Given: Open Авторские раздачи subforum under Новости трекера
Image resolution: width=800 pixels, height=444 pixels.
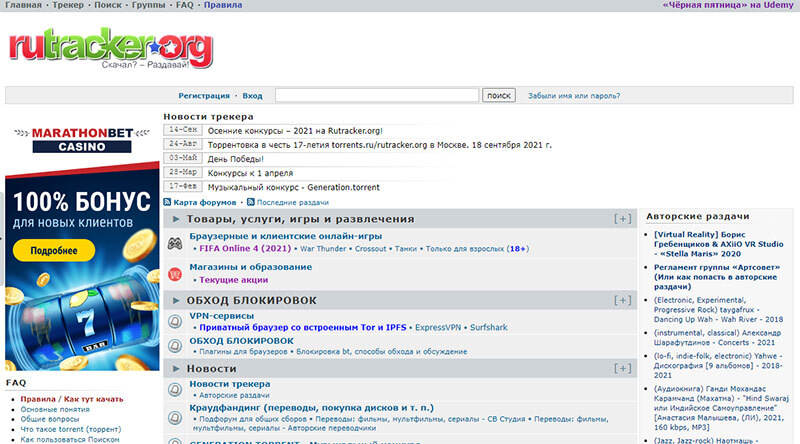Looking at the screenshot, I should point(234,396).
